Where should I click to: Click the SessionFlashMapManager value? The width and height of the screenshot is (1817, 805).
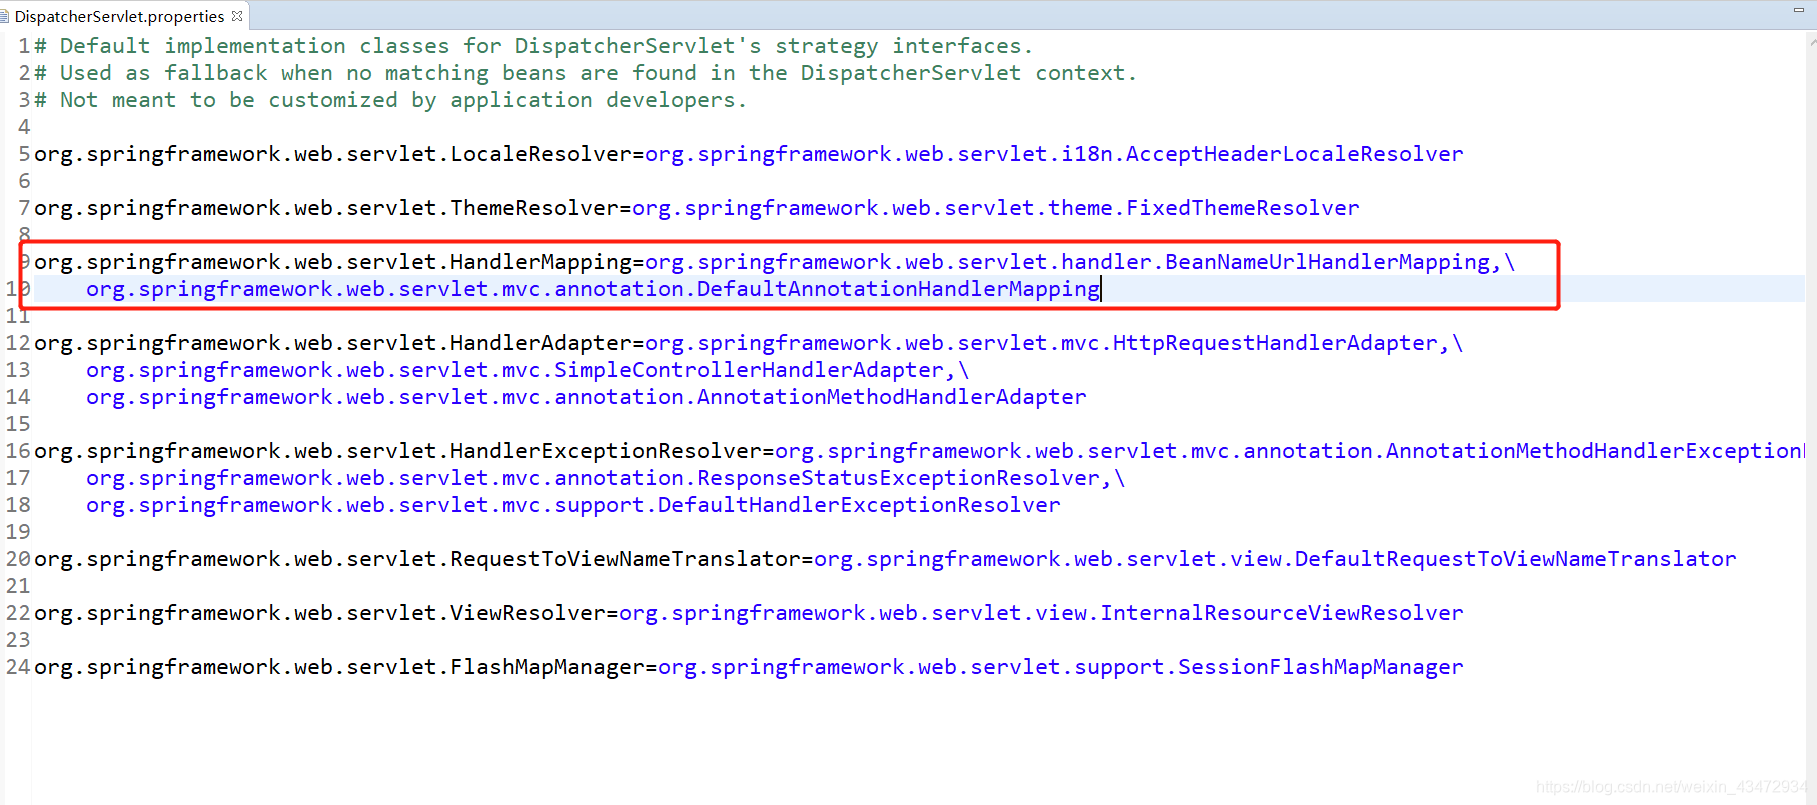coord(1061,667)
